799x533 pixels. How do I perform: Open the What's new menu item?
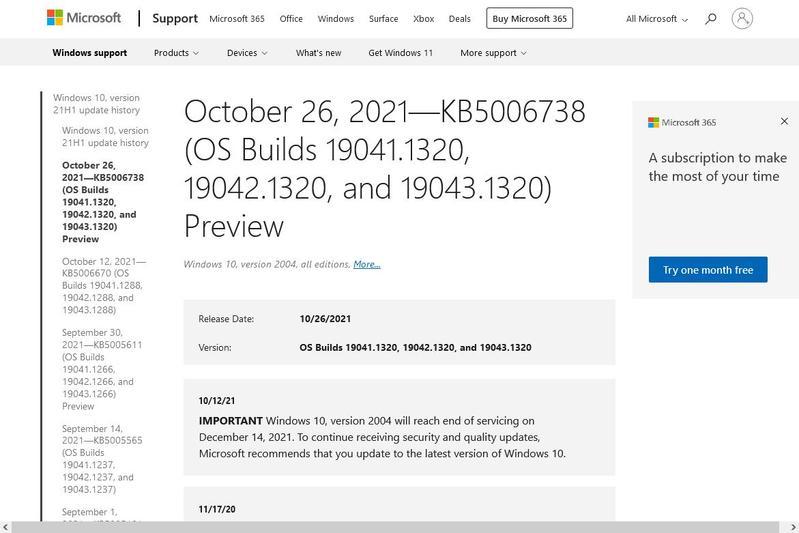(318, 53)
